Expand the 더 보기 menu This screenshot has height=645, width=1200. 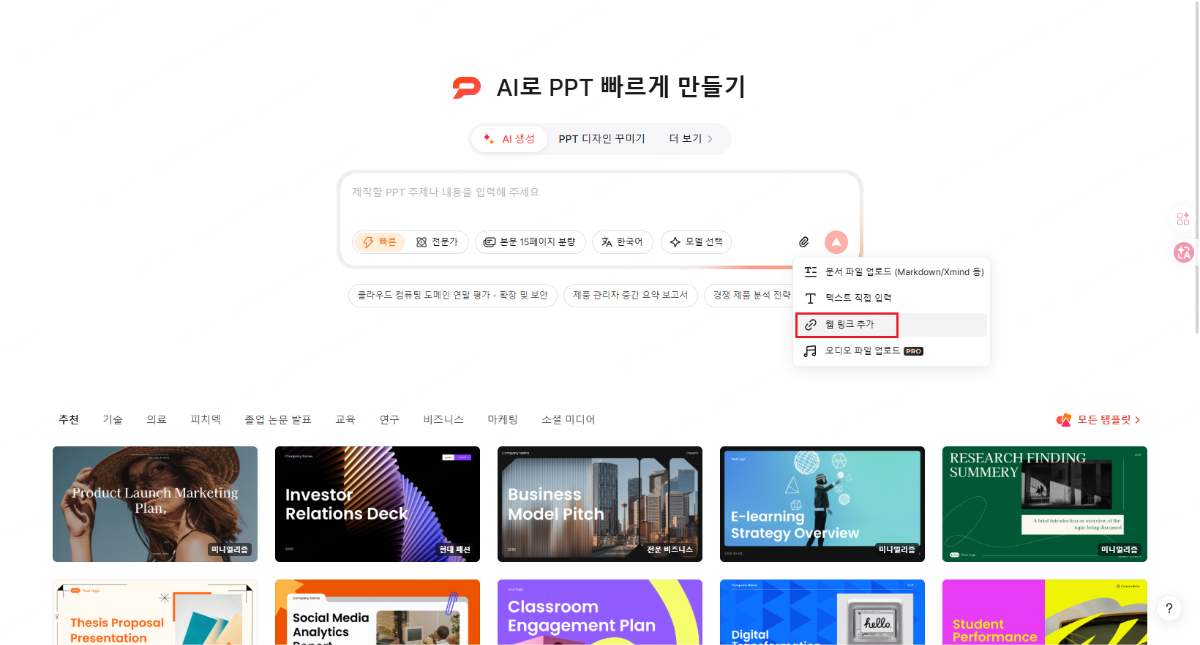pos(688,139)
